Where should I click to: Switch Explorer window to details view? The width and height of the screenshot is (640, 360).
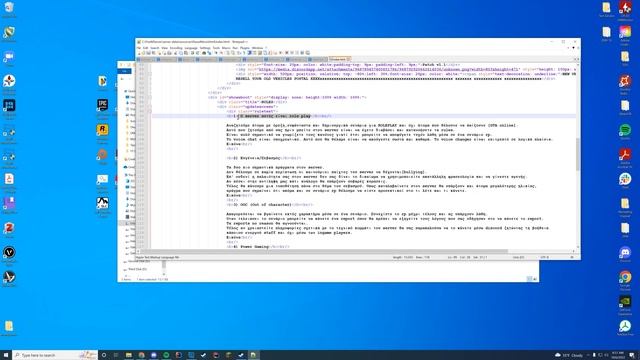[x=529, y=279]
